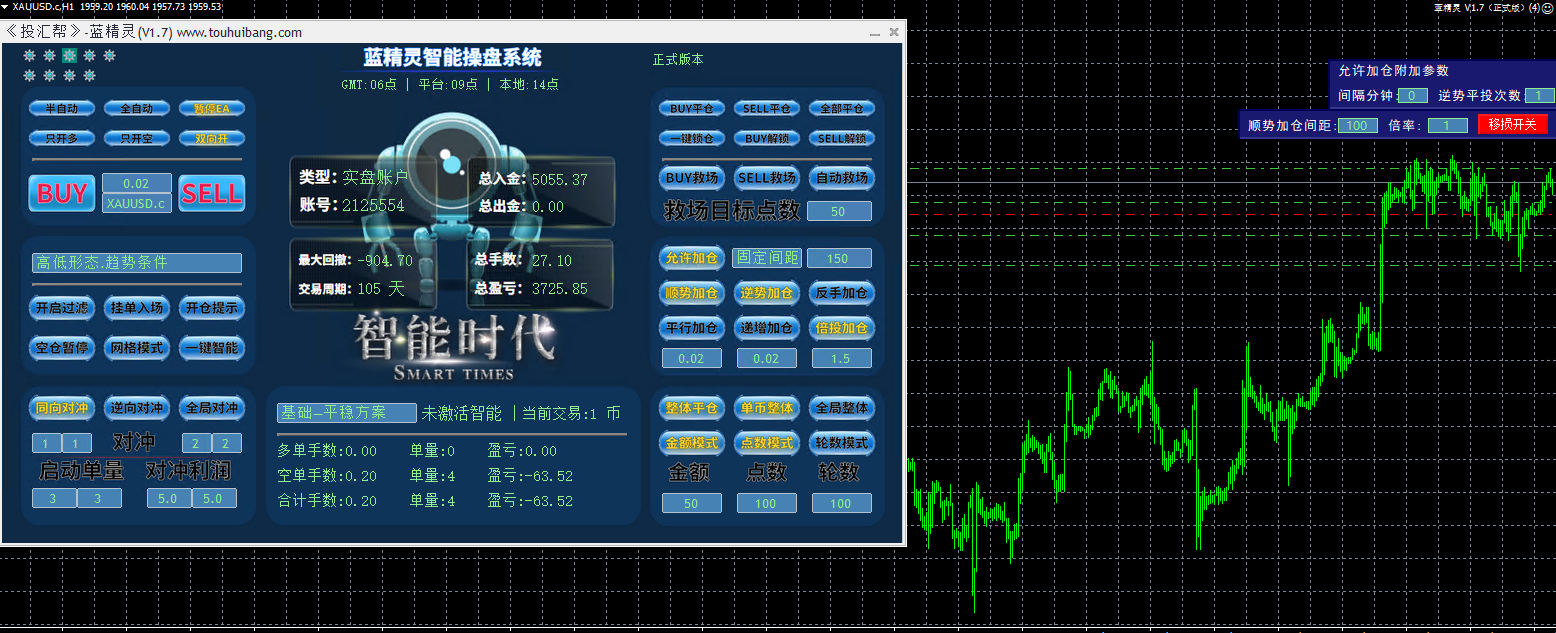Click the 逆向对冲 button

pos(137,408)
